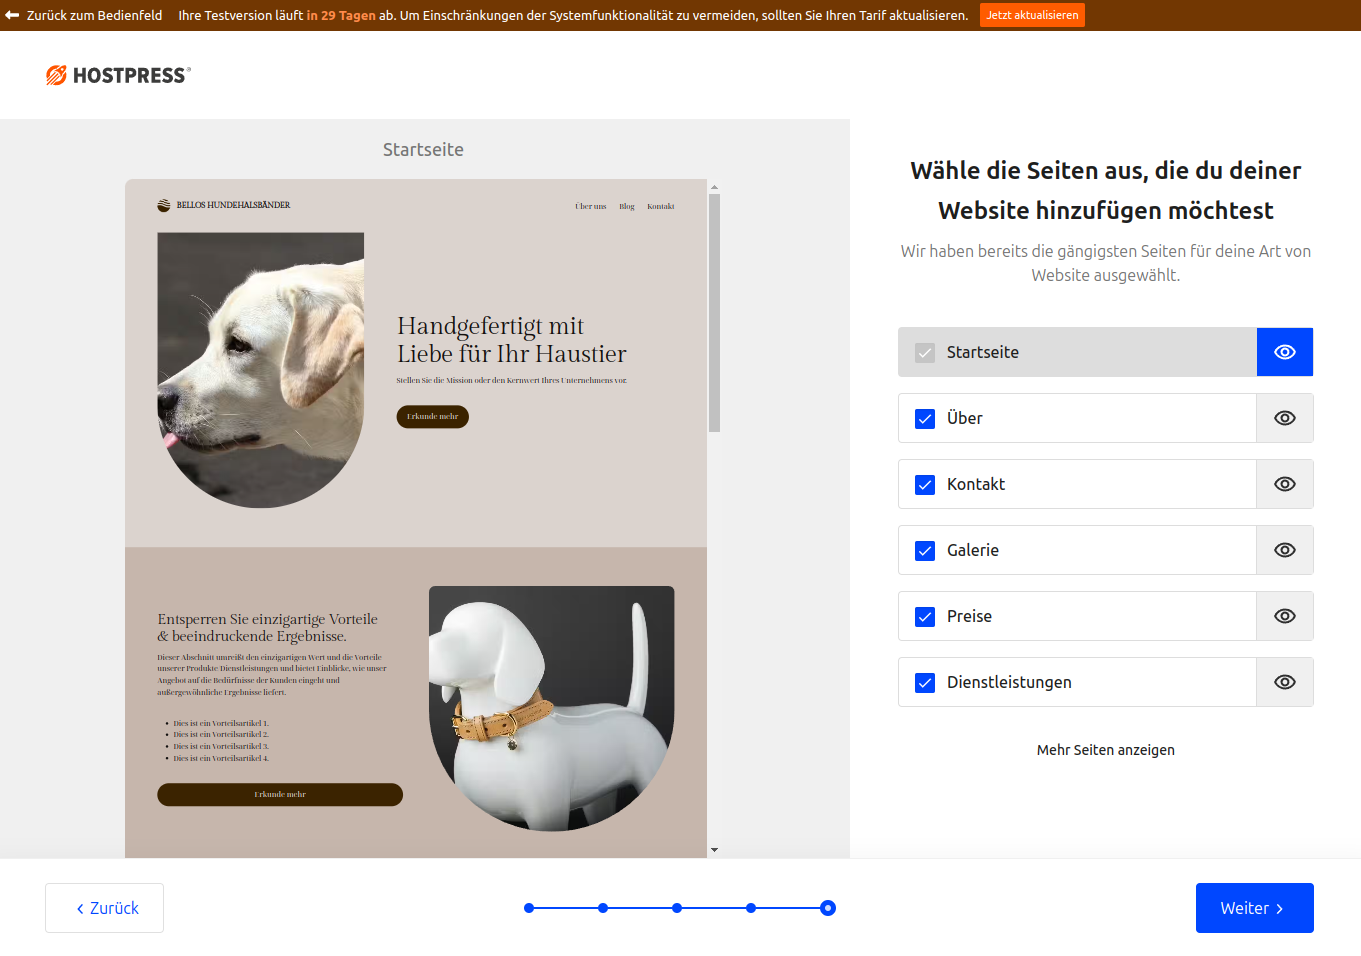Deselect the Kontakt checkbox
Screen dimensions: 1361x956
tap(925, 484)
